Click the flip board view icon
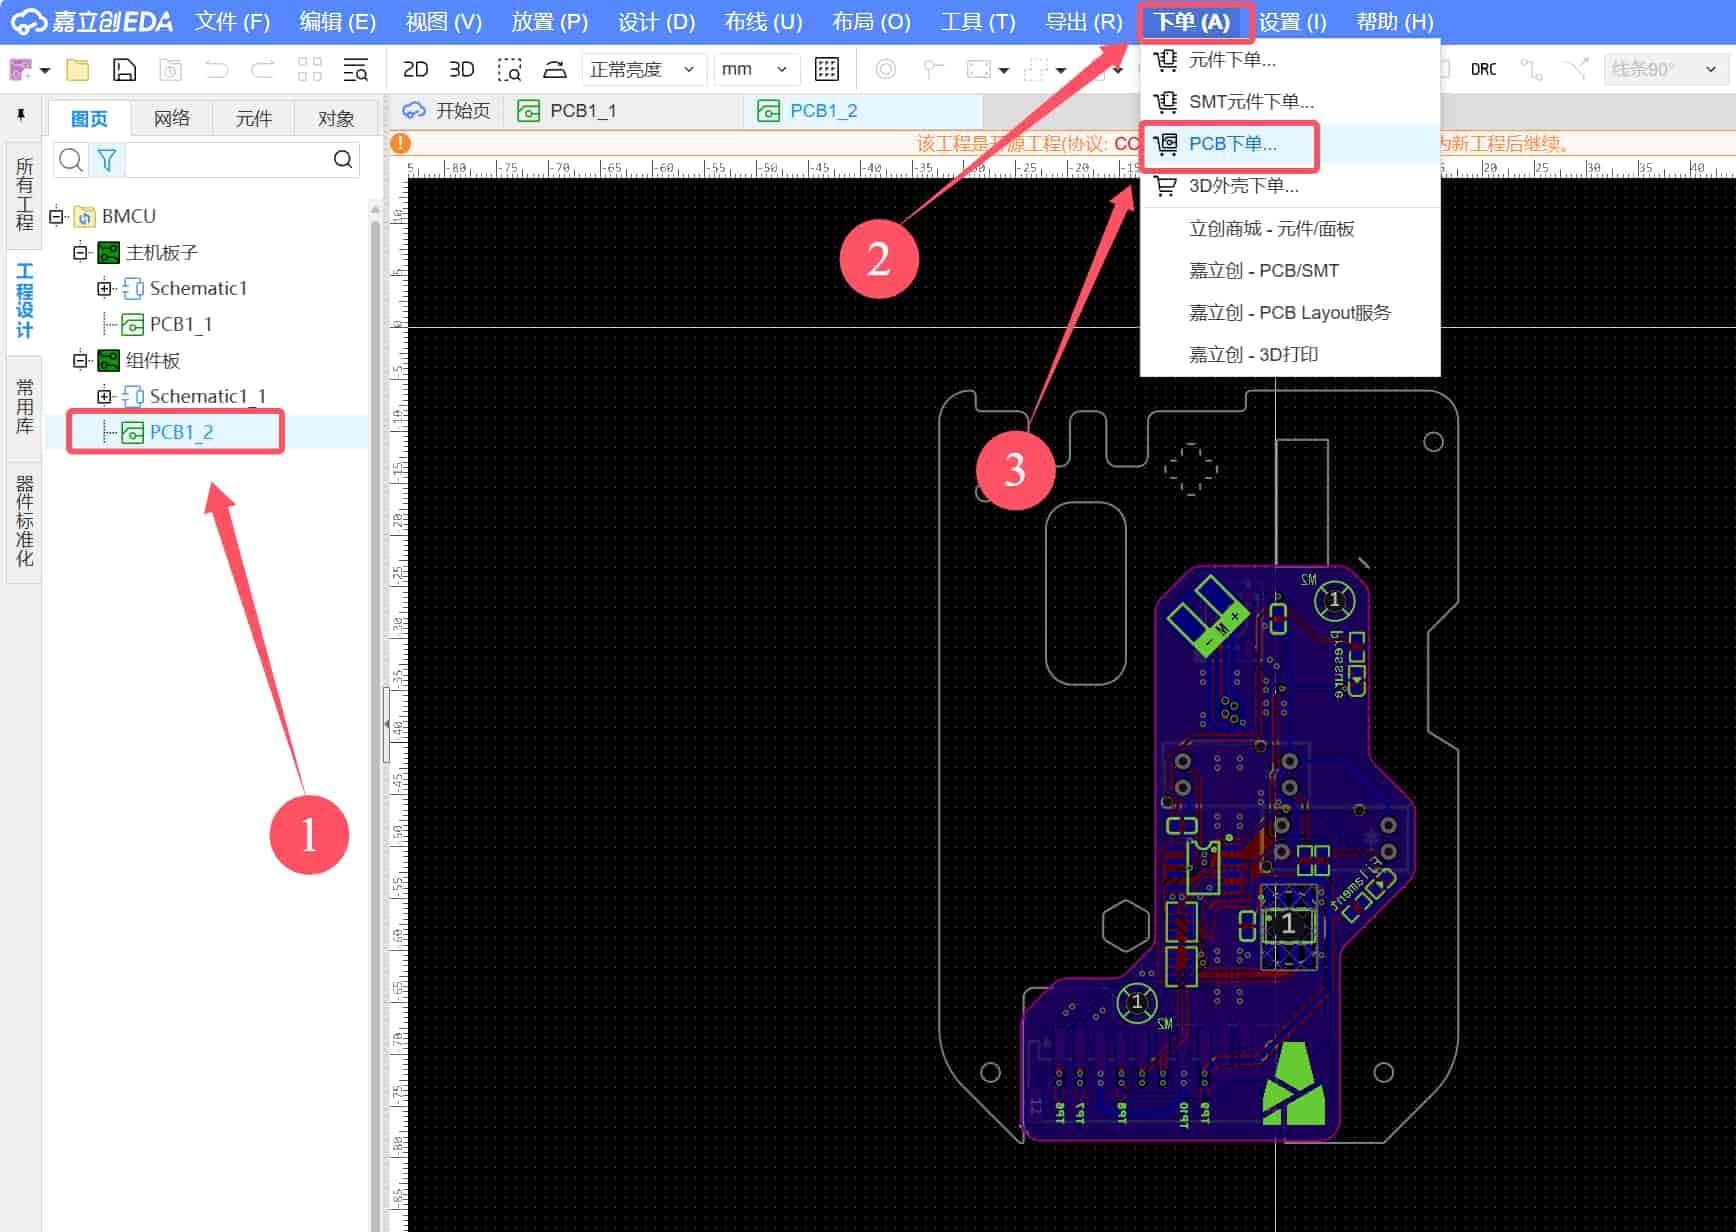This screenshot has height=1232, width=1736. click(554, 70)
